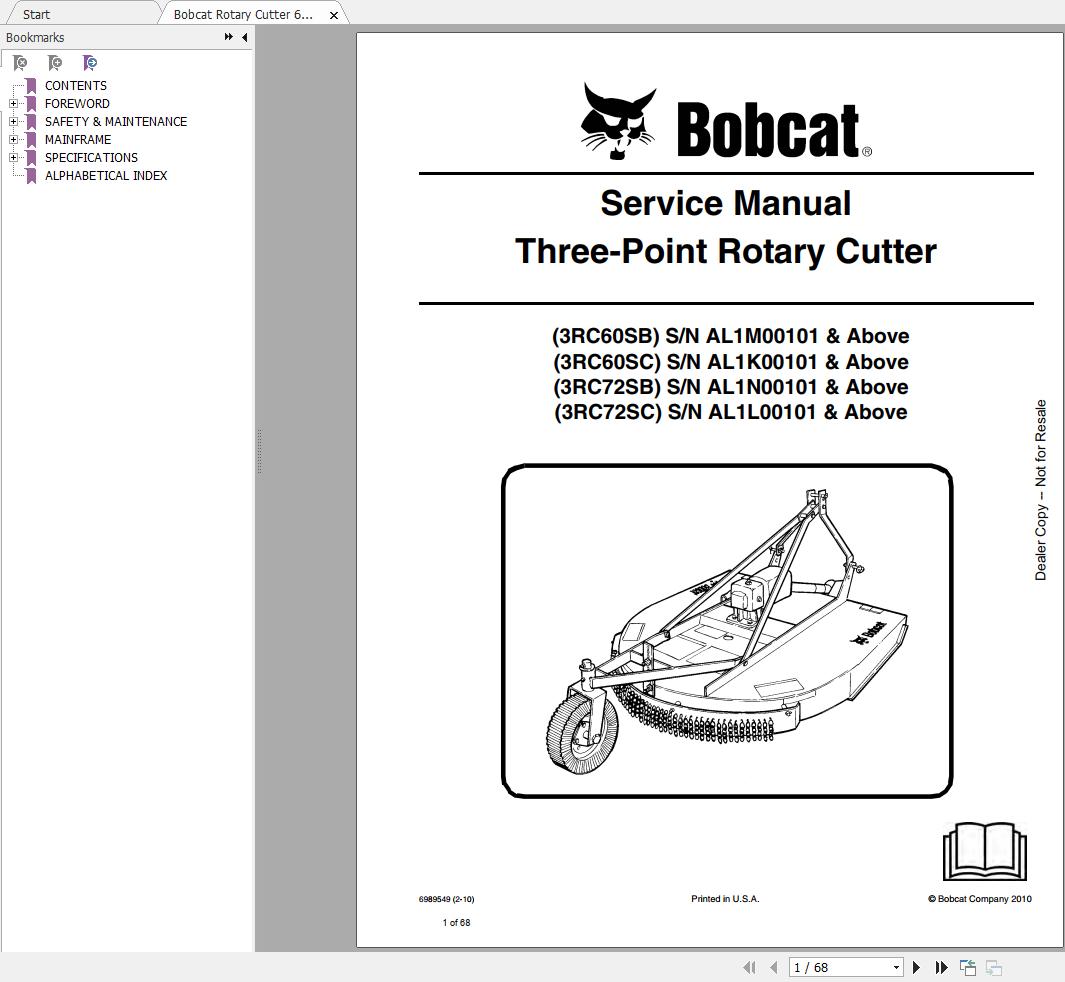Open the FOREWORD bookmark
The image size is (1065, 982).
(77, 103)
